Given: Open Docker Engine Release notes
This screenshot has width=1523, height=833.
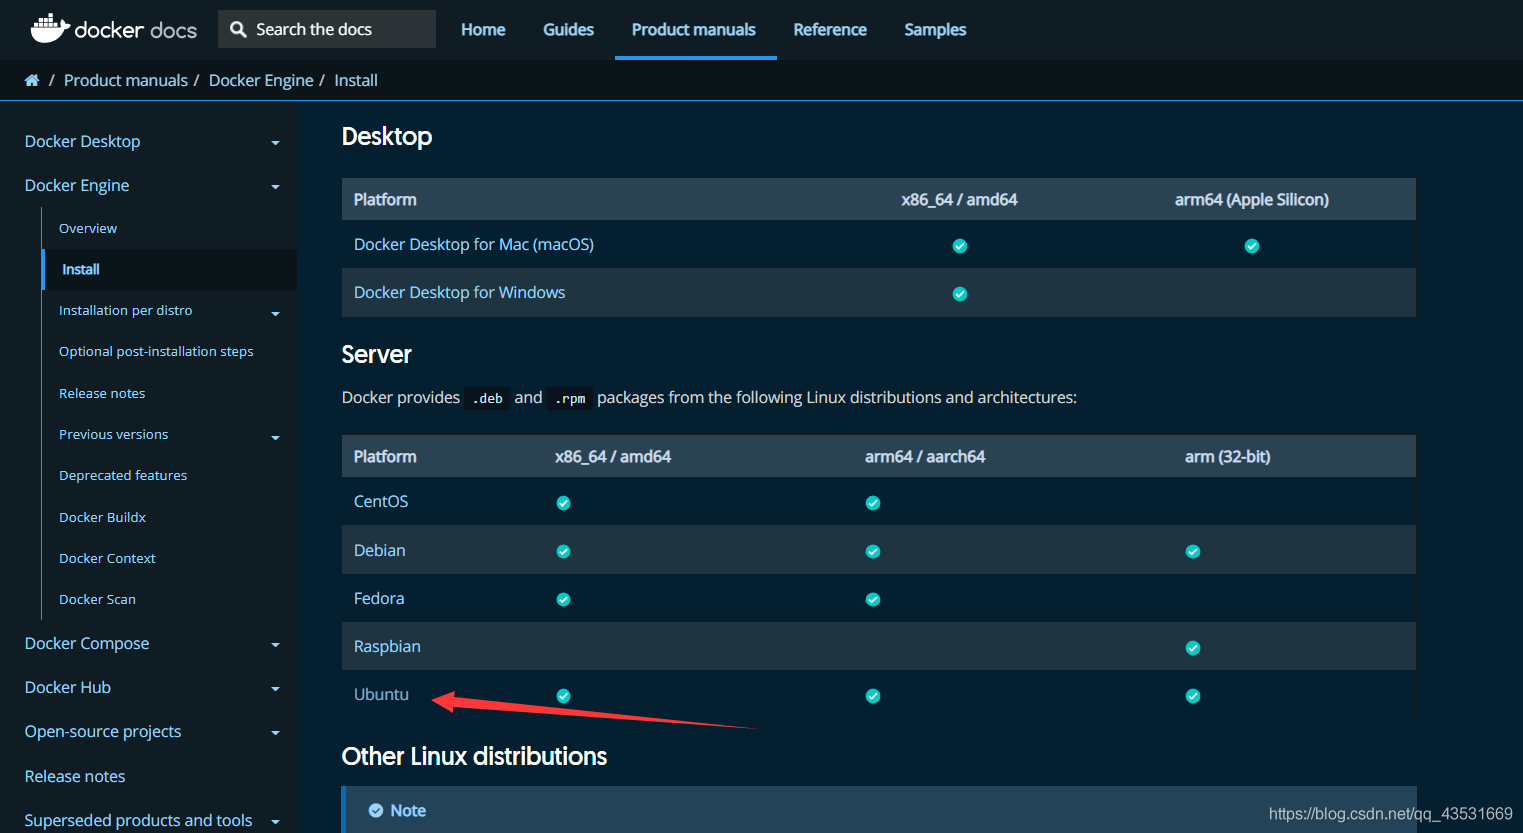Looking at the screenshot, I should coord(102,393).
